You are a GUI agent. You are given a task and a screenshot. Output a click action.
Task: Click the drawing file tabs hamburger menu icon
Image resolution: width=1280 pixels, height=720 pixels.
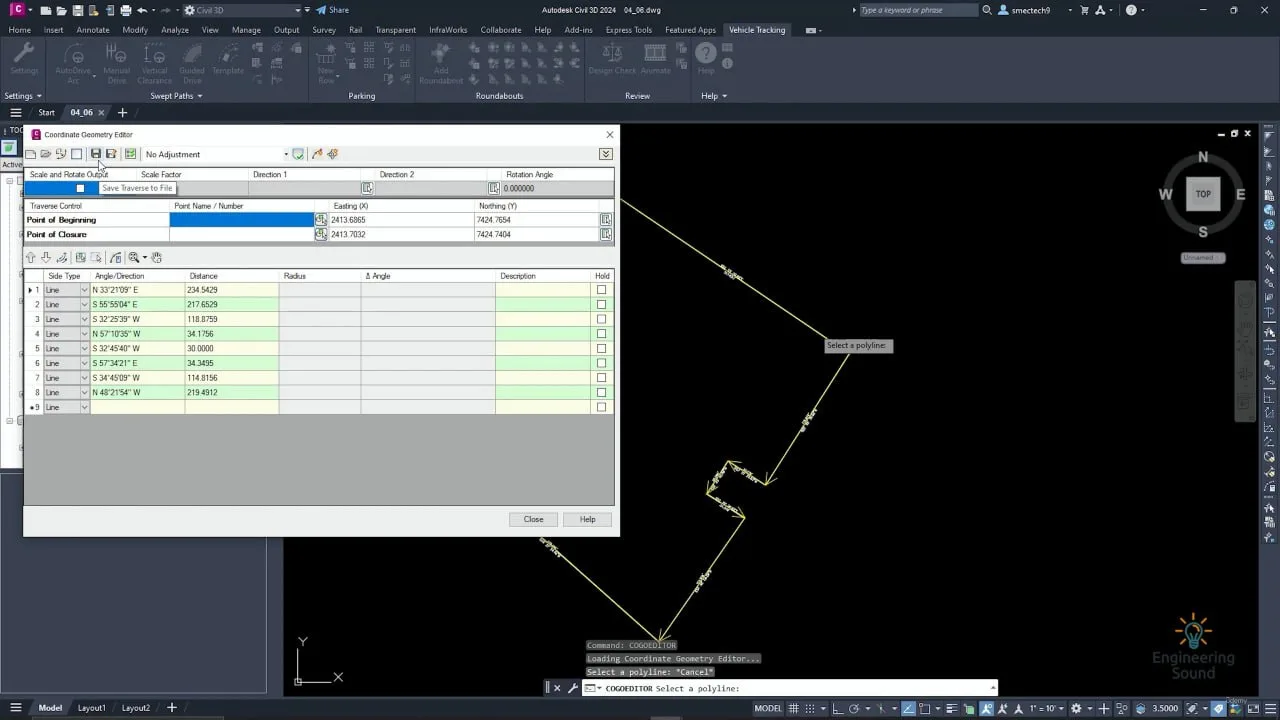[x=15, y=113]
